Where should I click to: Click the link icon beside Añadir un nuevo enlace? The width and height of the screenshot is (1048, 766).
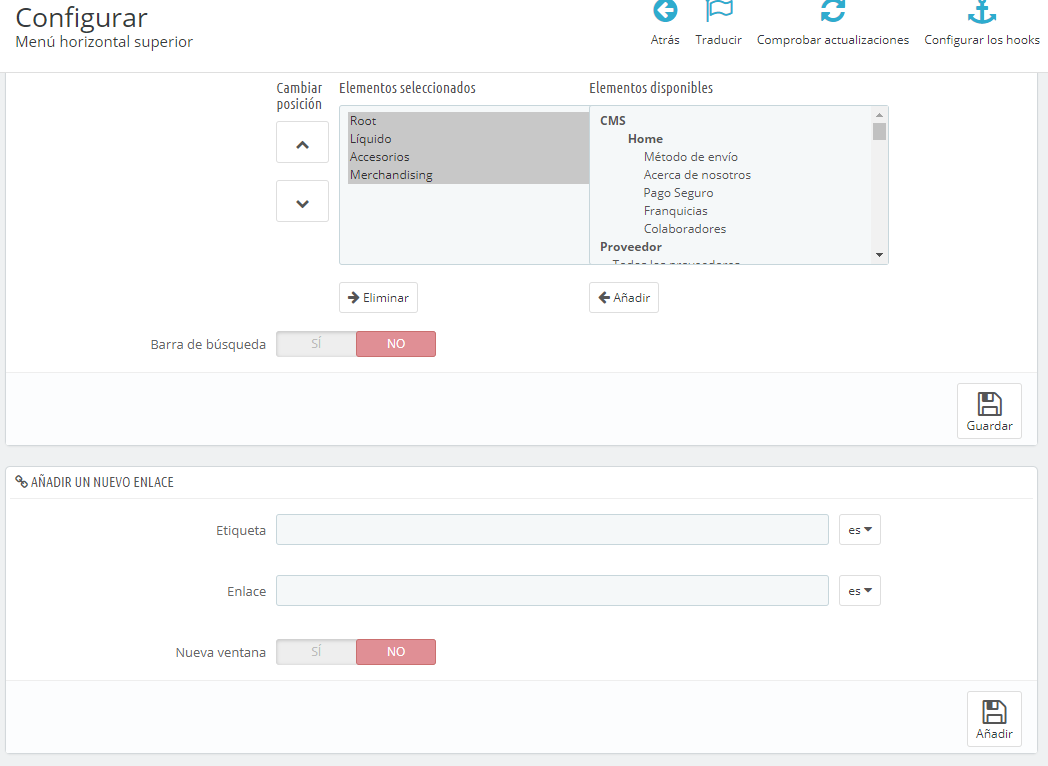point(21,482)
